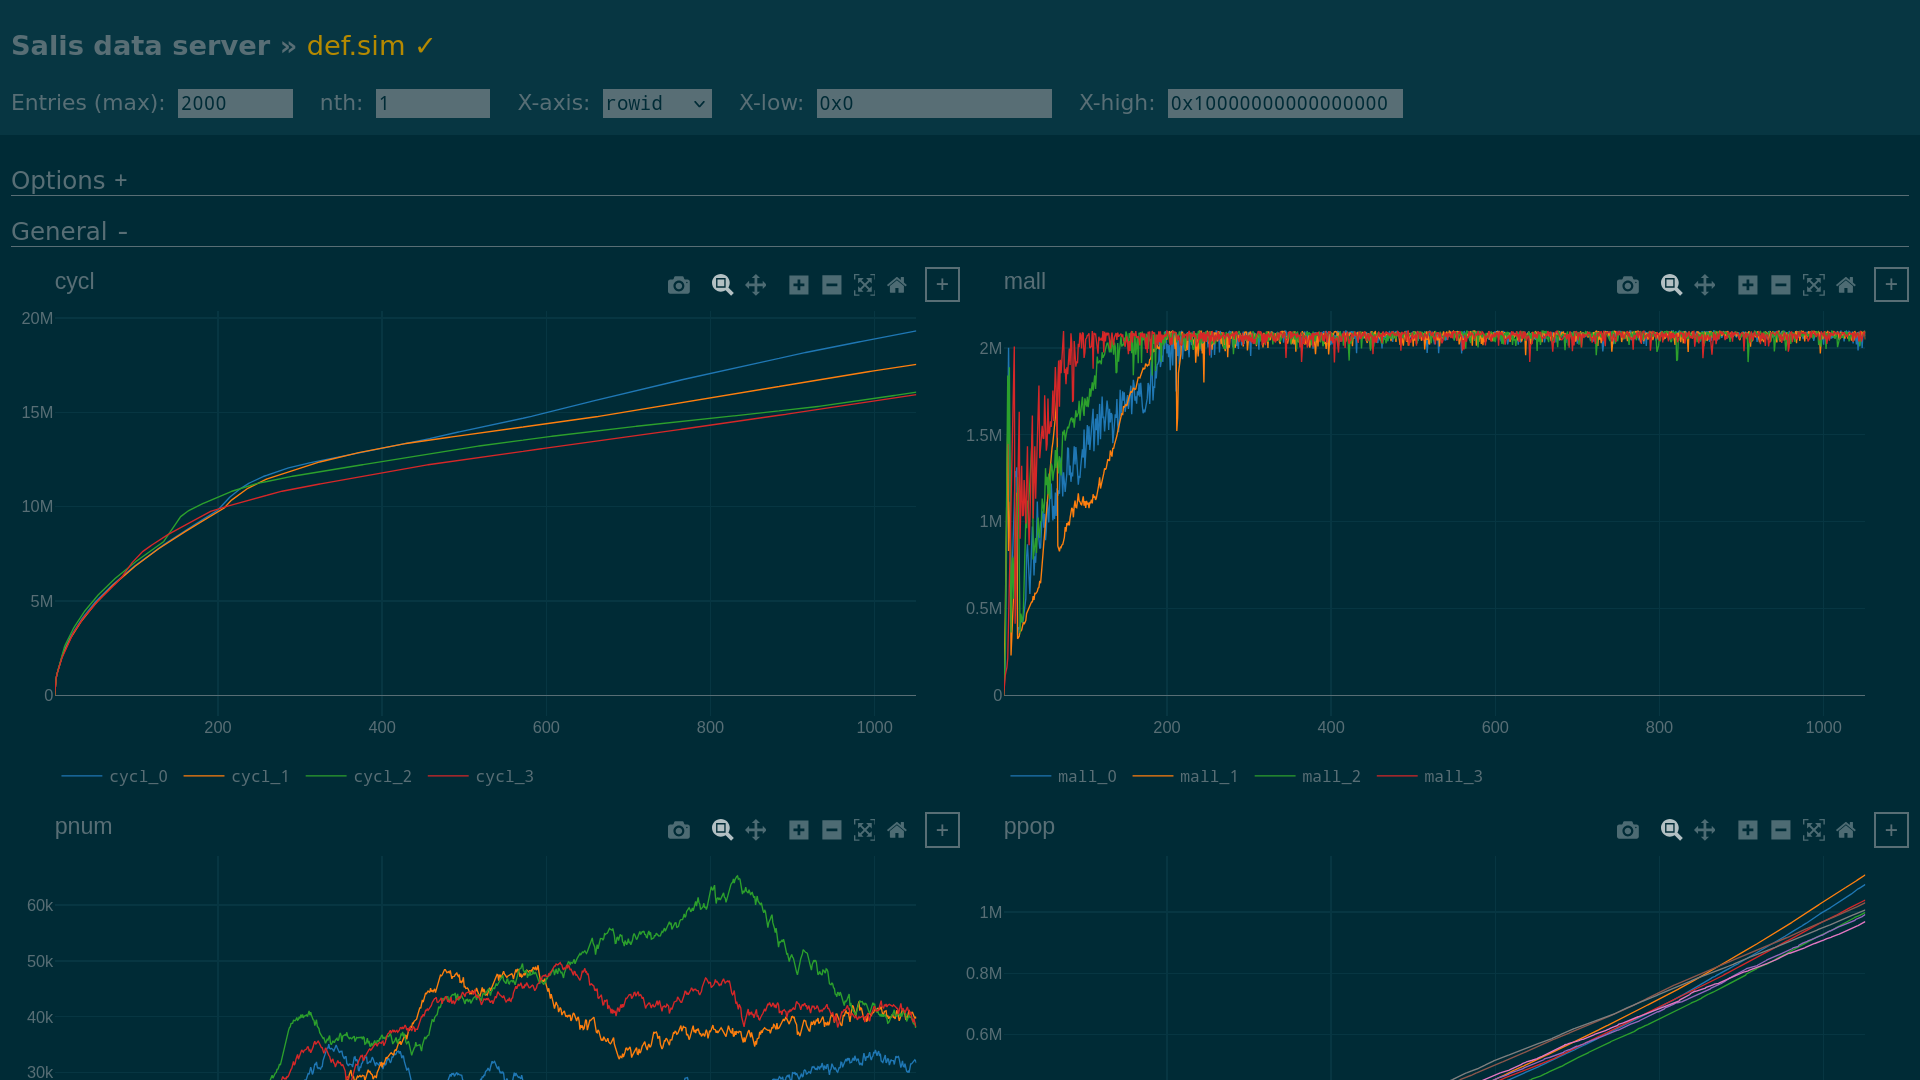Click the plus button beside the pnum plot

coord(942,830)
